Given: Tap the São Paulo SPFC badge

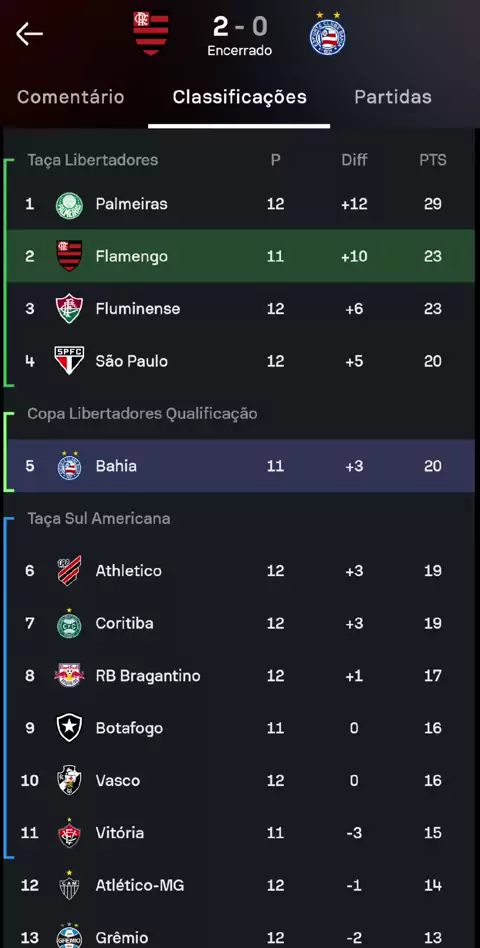Looking at the screenshot, I should [x=69, y=361].
